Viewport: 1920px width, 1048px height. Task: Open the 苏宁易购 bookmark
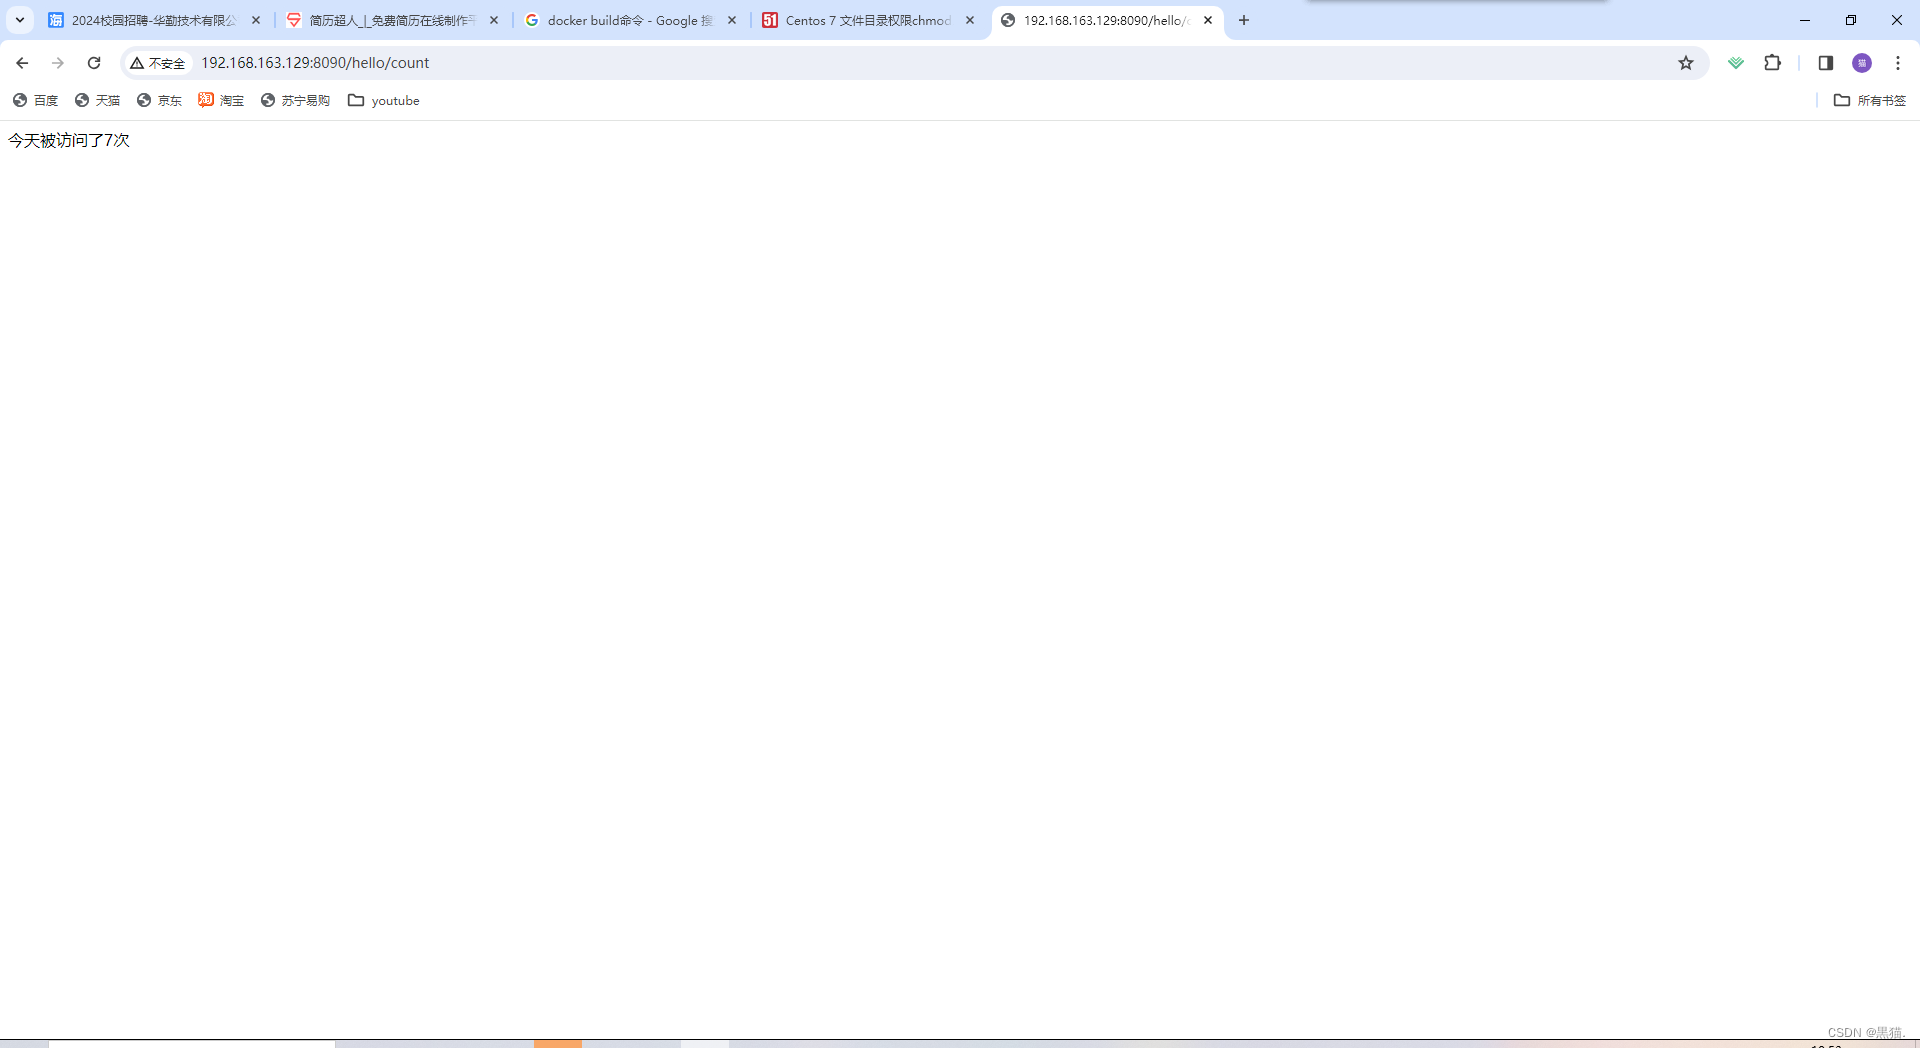click(296, 100)
